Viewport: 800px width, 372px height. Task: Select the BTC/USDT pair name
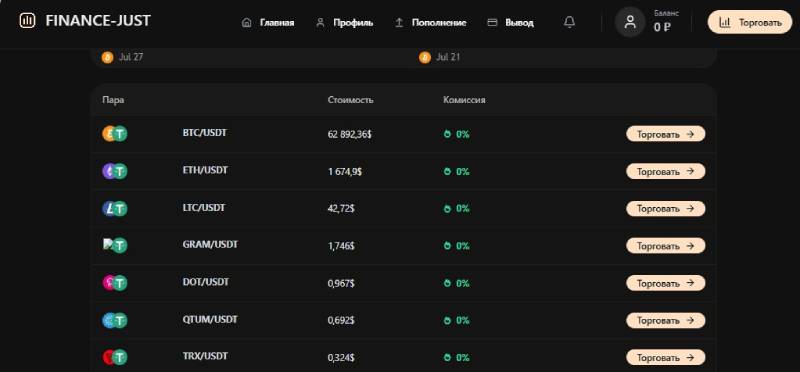[x=205, y=133]
